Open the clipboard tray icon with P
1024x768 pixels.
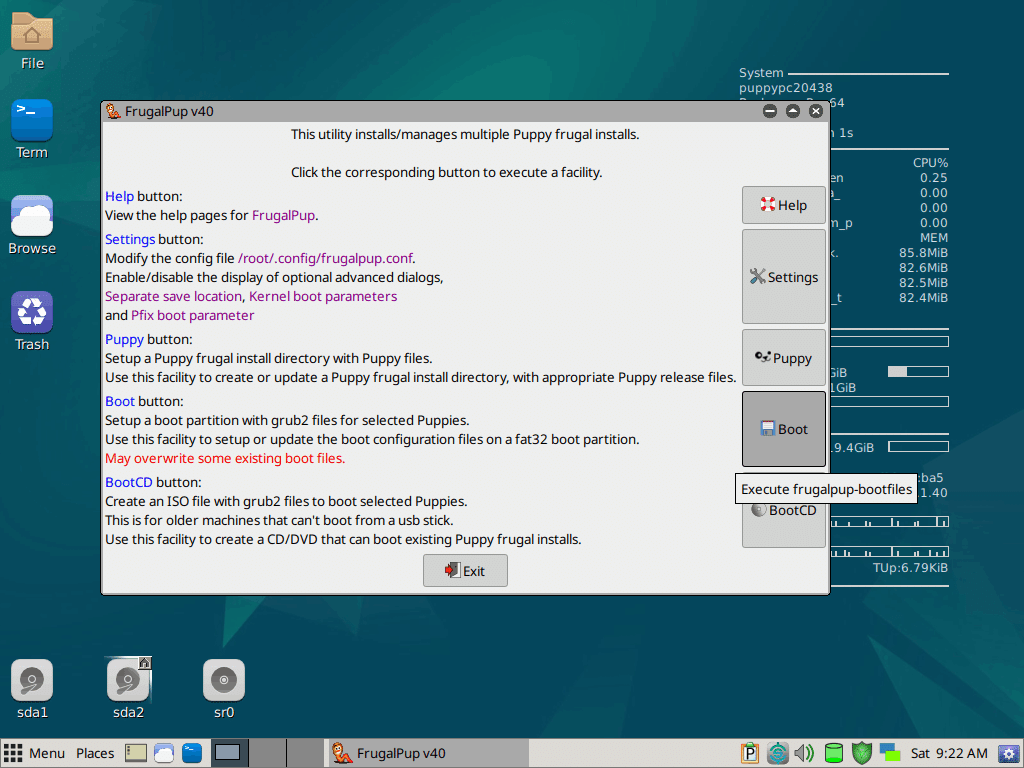click(x=749, y=753)
